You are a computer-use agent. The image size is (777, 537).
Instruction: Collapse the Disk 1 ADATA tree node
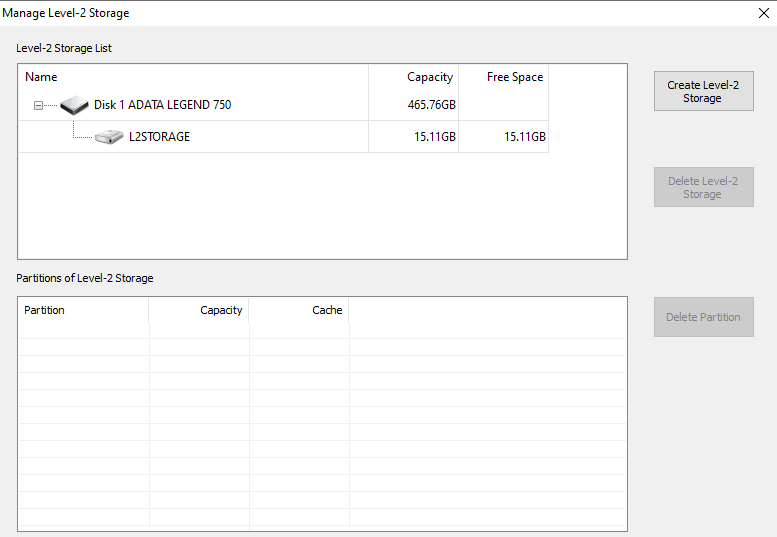tap(39, 105)
